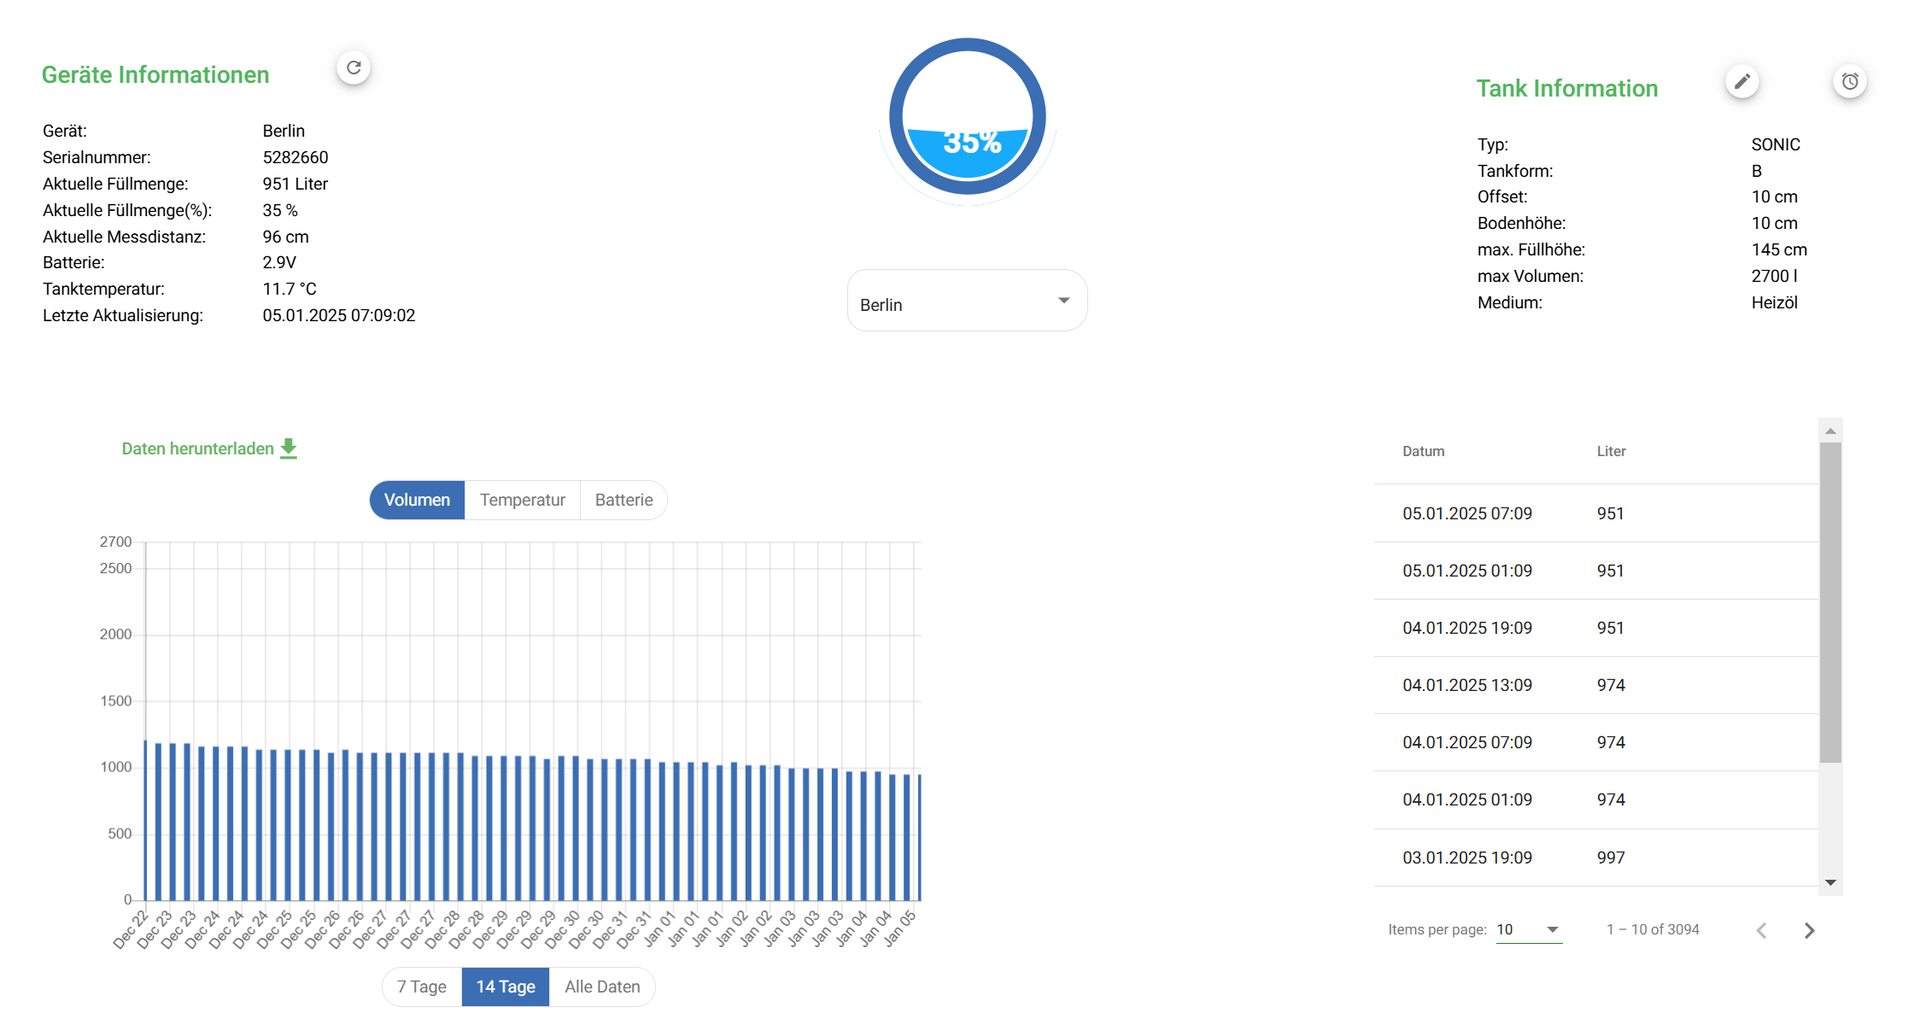Click the download arrow icon
This screenshot has height=1025, width=1920.
[x=289, y=449]
